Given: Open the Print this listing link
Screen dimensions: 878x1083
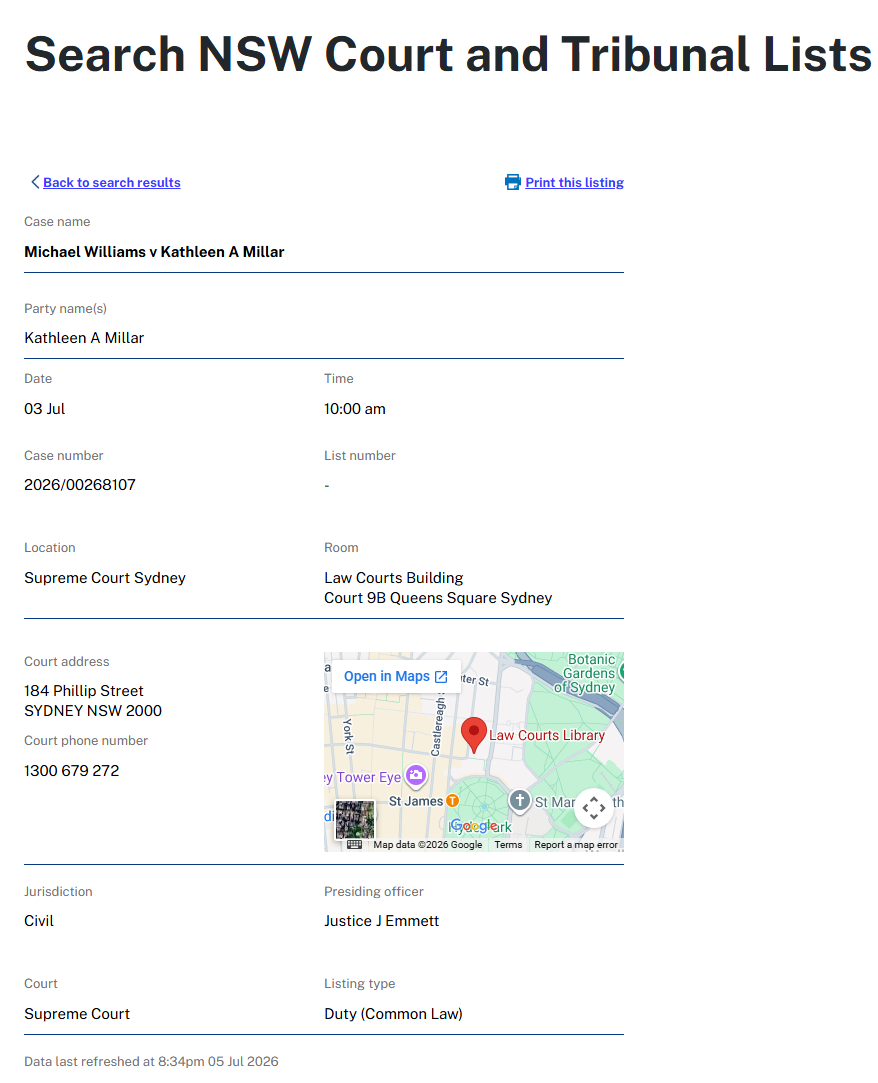Looking at the screenshot, I should click(575, 182).
